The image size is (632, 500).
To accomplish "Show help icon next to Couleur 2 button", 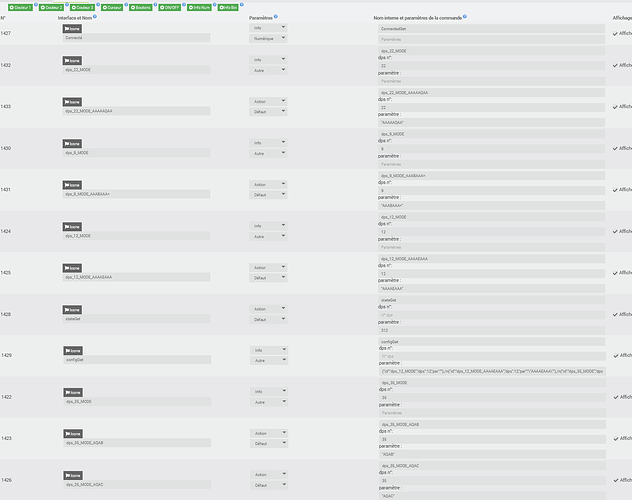I will tap(67, 4).
